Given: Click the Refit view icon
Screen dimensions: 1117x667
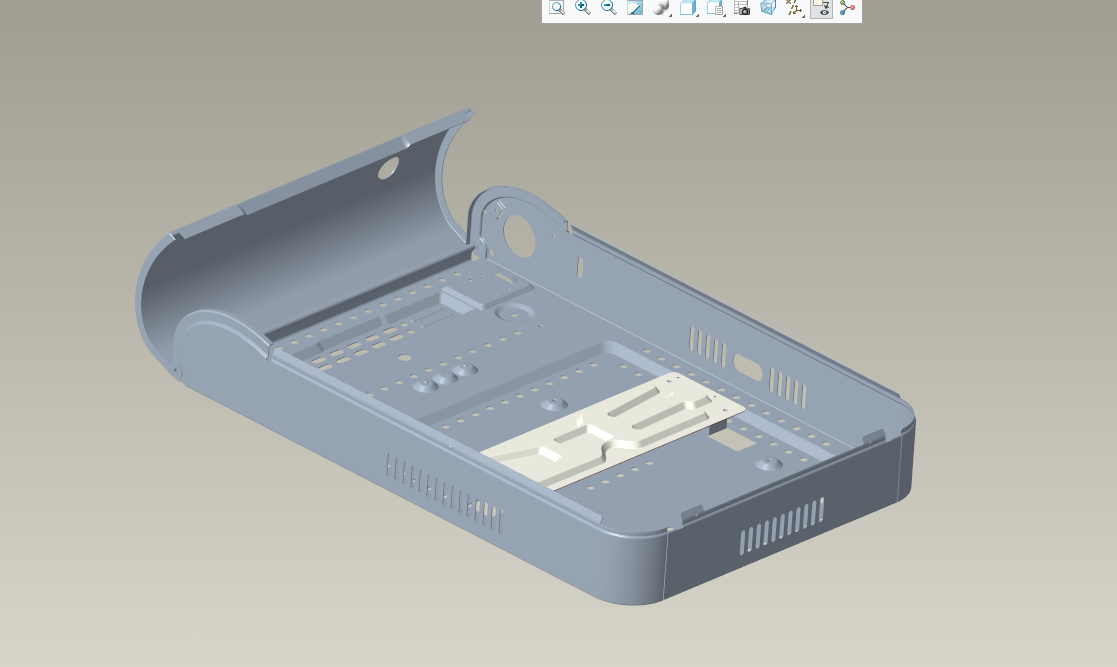Looking at the screenshot, I should tap(634, 8).
